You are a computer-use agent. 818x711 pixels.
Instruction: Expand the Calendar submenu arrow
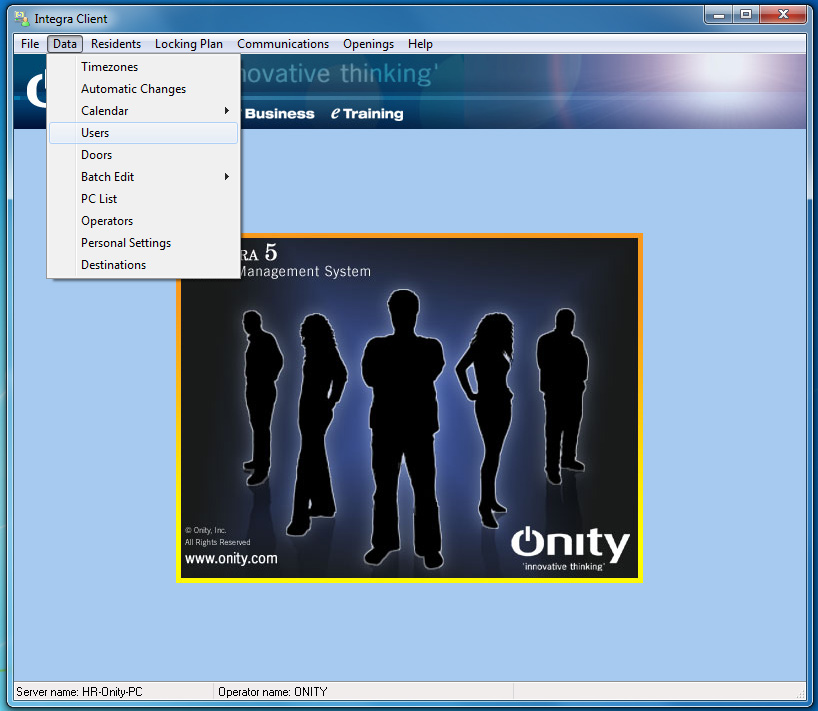(227, 111)
